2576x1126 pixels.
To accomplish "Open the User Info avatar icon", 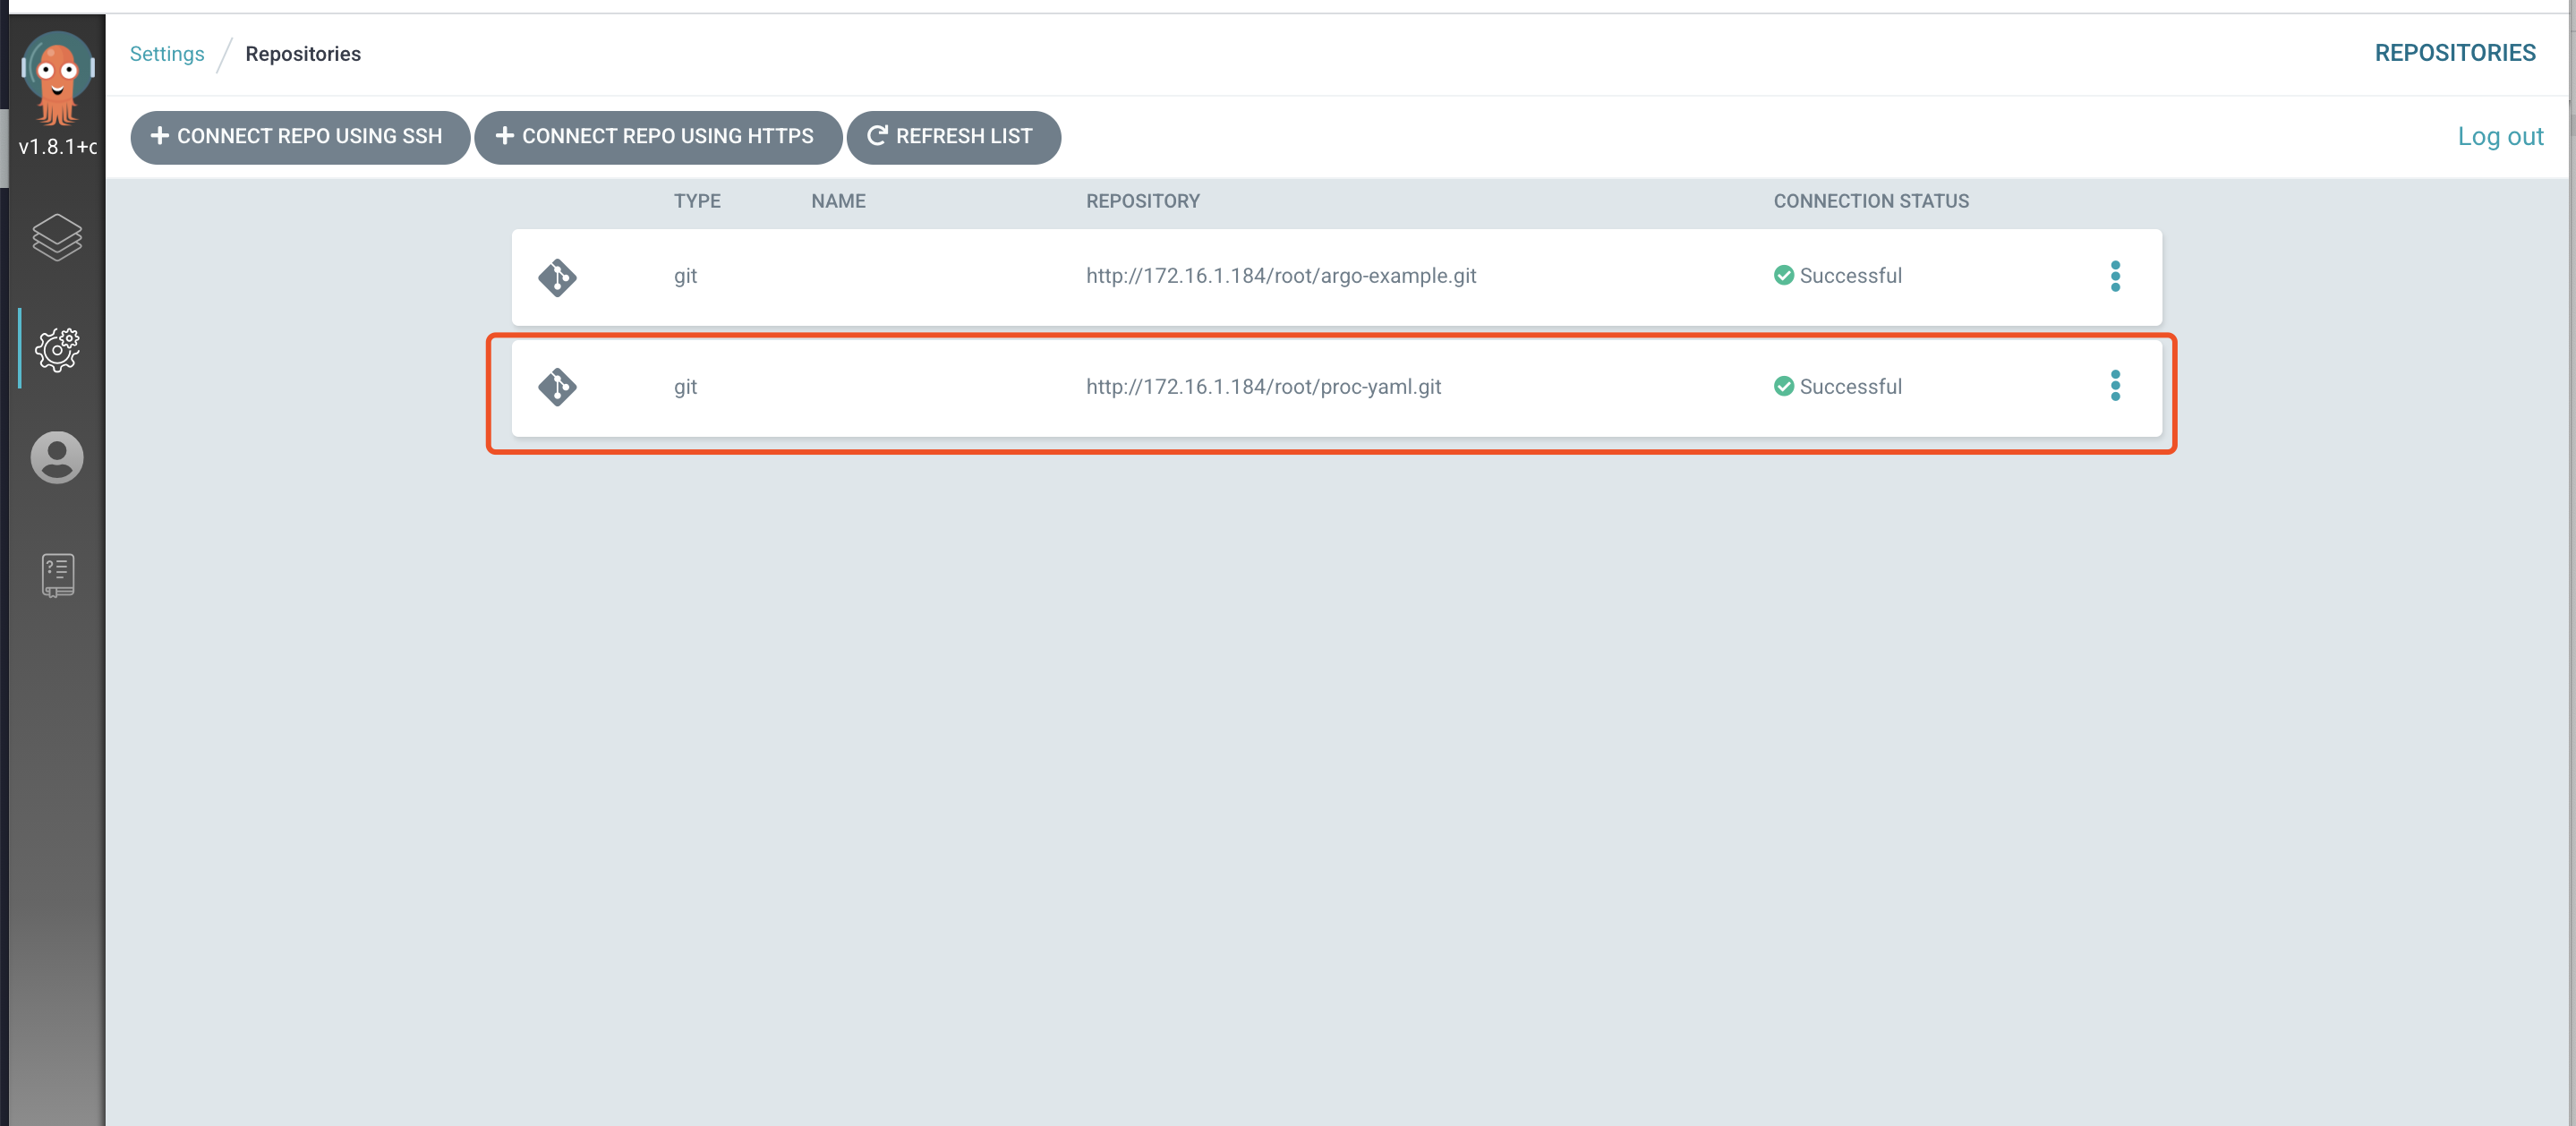I will point(57,458).
